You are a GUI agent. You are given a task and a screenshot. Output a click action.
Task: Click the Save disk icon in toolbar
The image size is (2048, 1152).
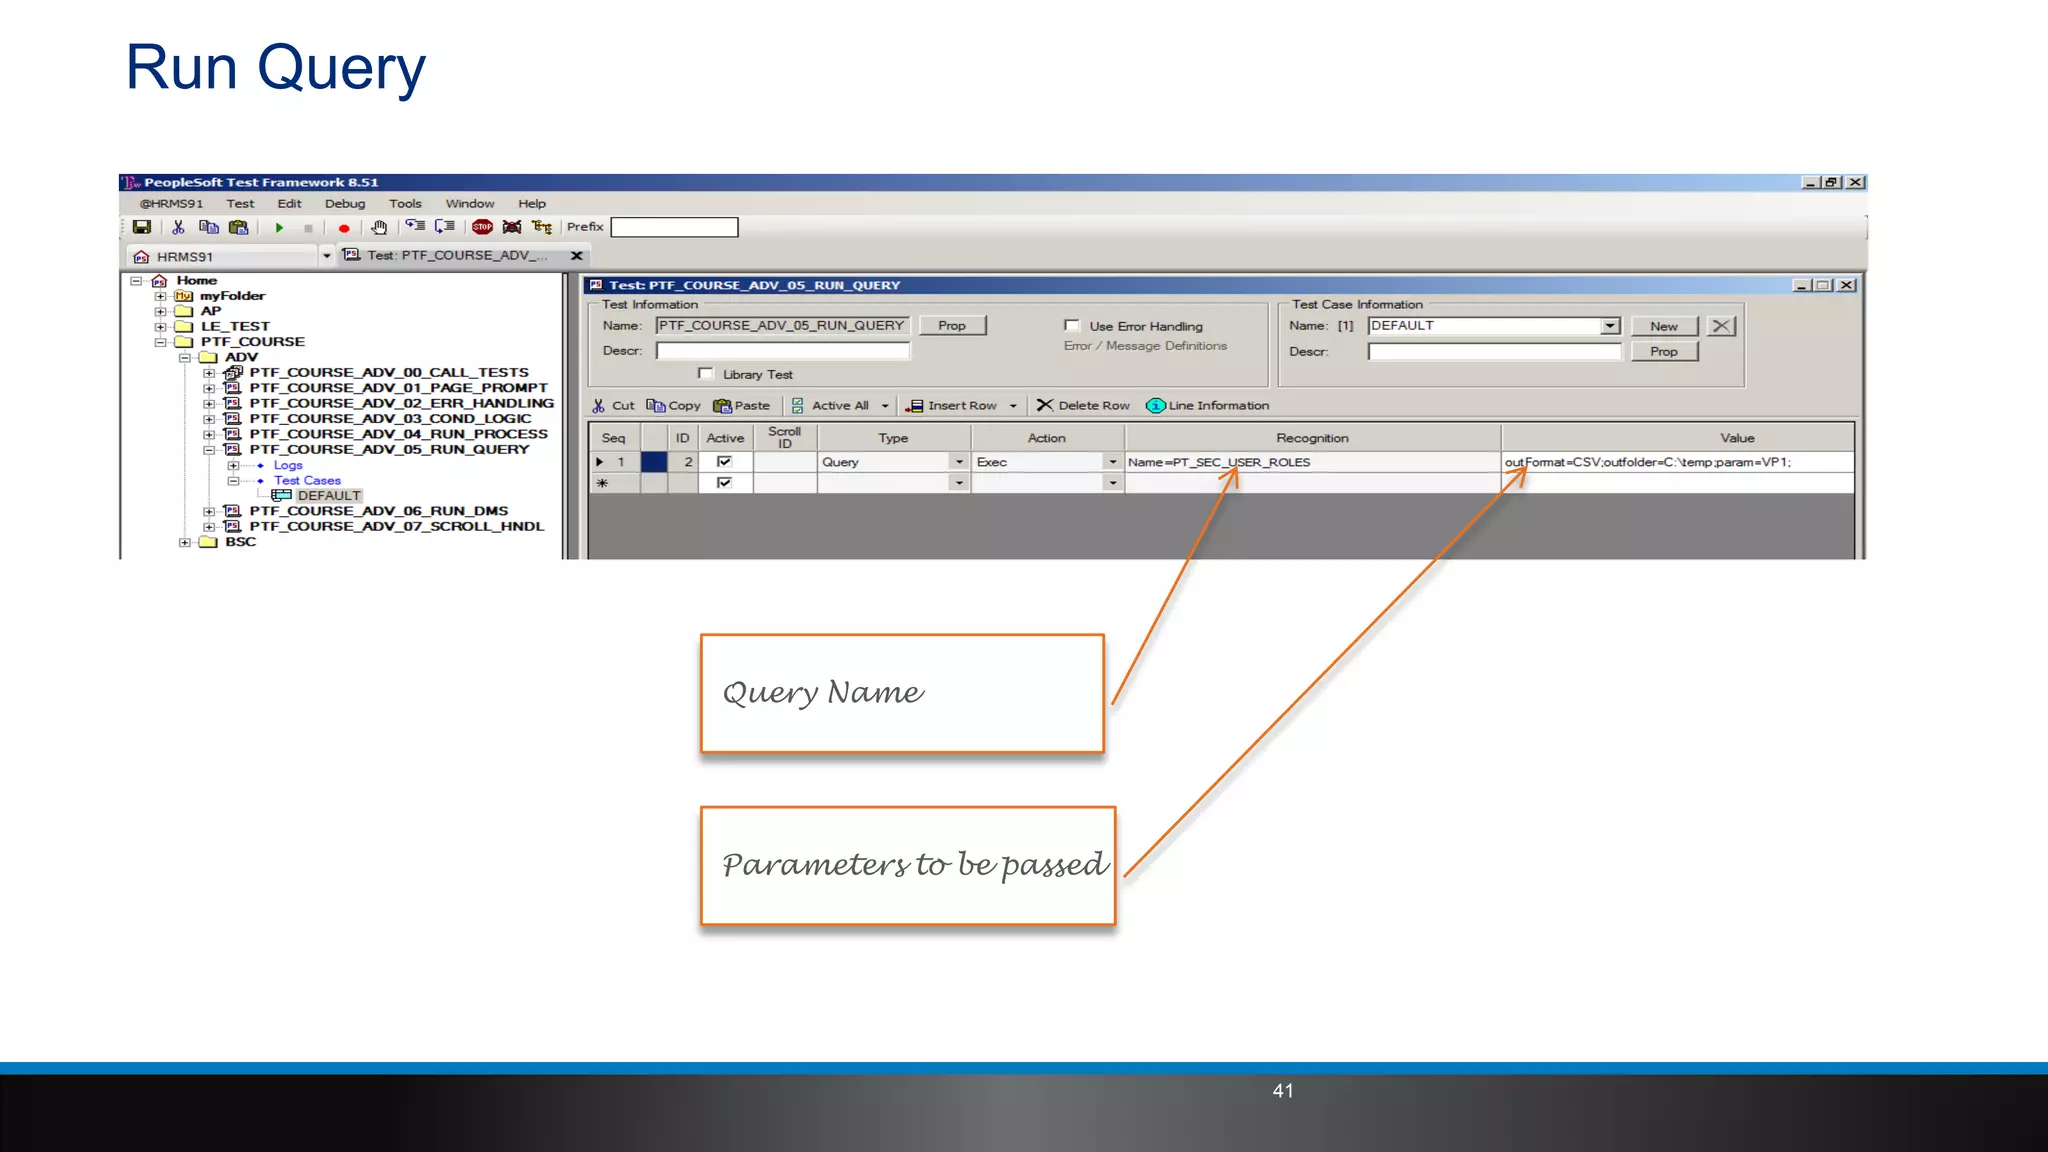[x=142, y=227]
